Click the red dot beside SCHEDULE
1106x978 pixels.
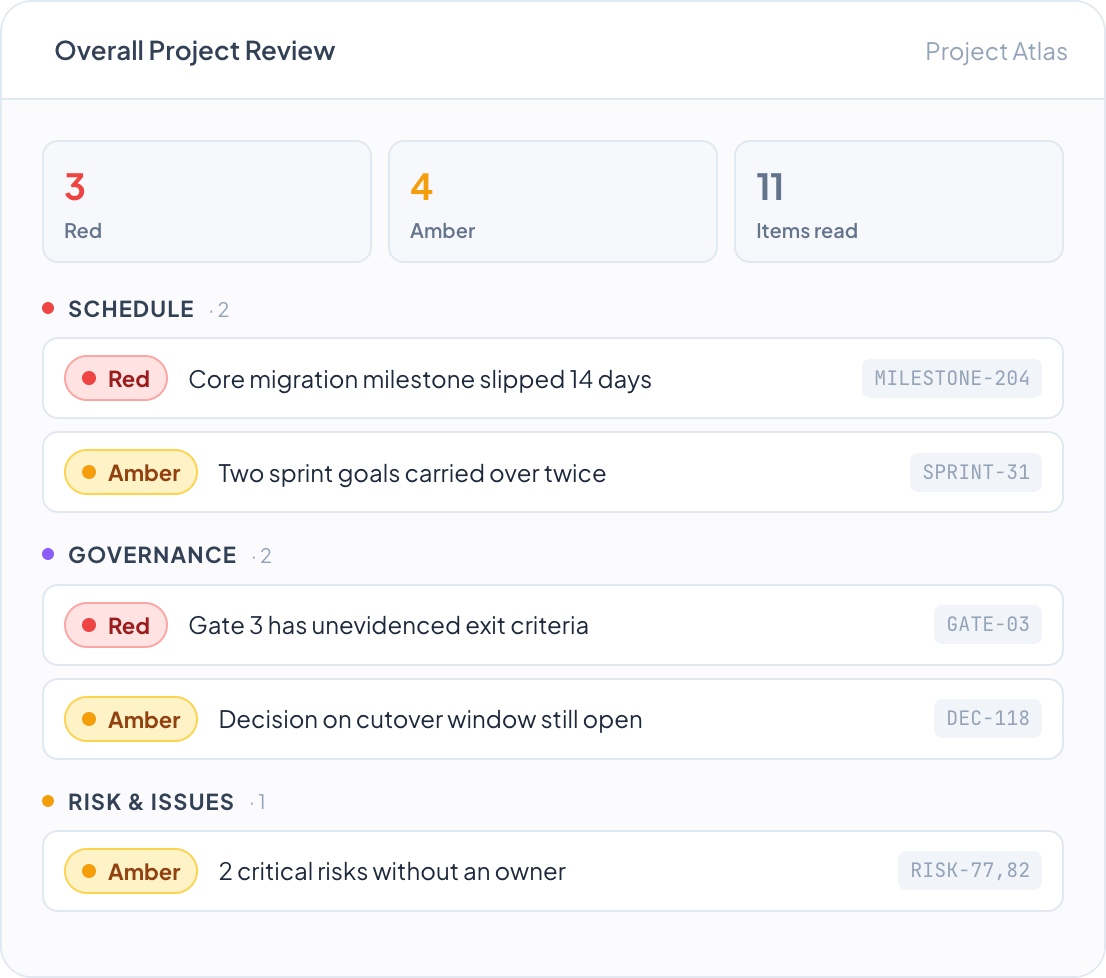(48, 308)
